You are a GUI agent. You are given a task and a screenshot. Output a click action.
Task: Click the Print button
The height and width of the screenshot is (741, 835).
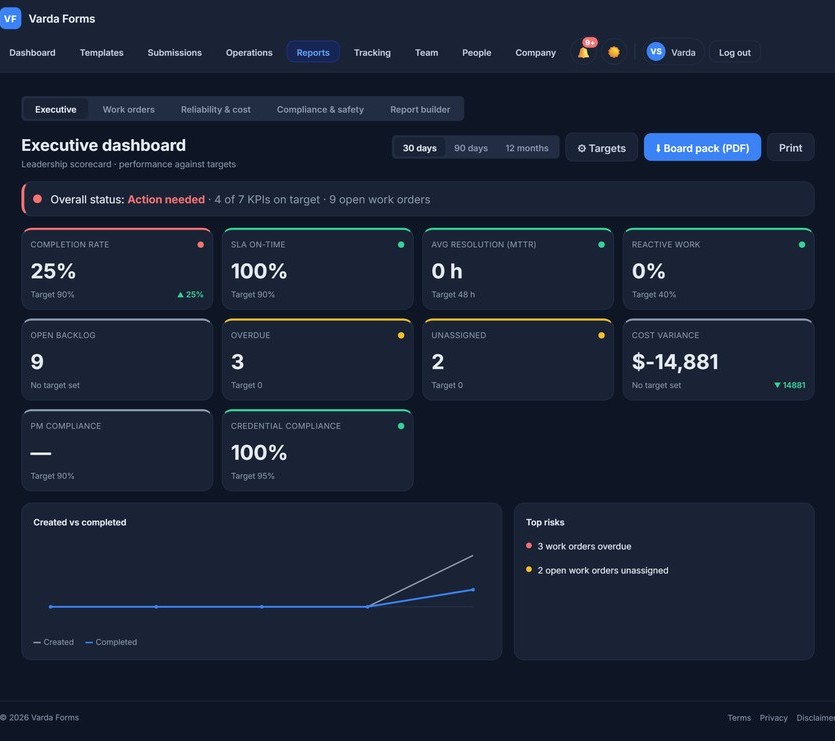pyautogui.click(x=791, y=148)
